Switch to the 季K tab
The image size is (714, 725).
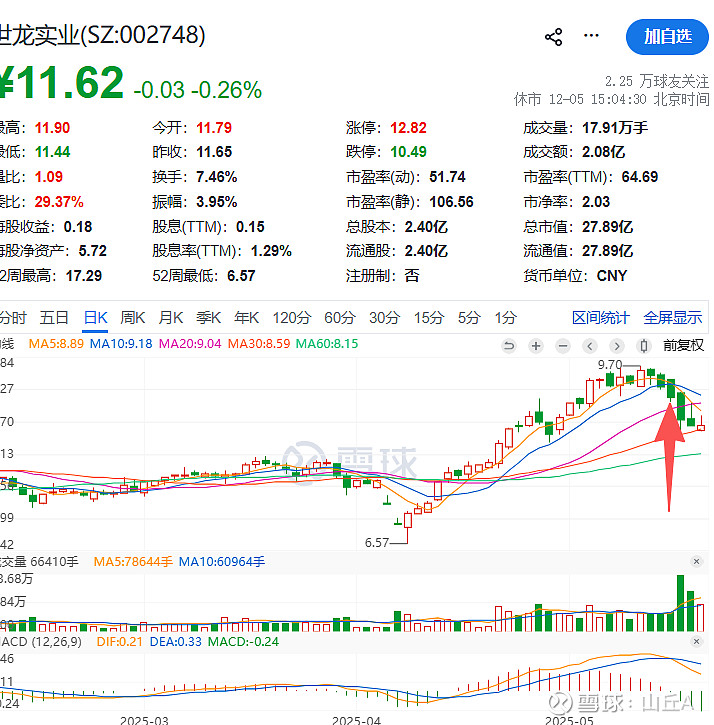209,318
